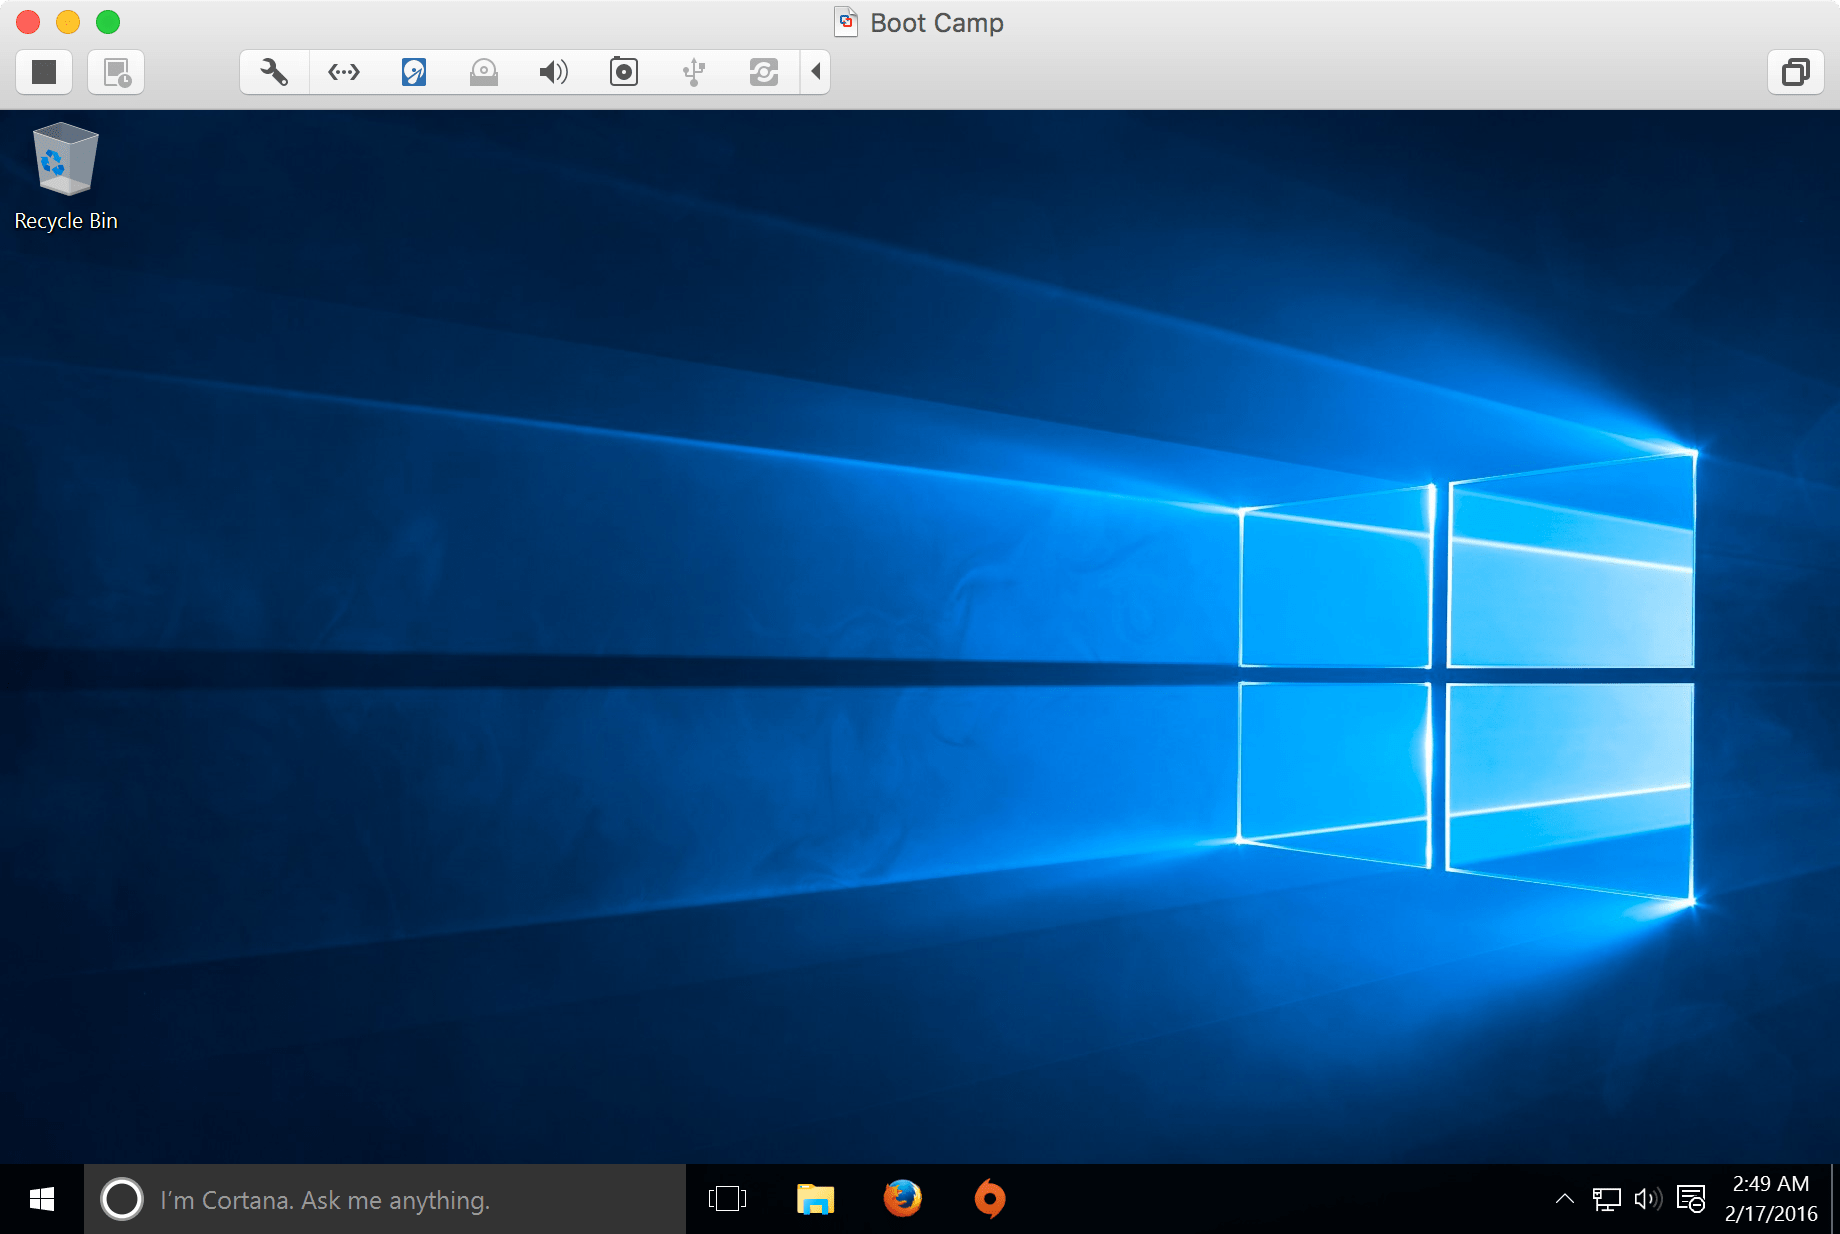Viewport: 1840px width, 1234px height.
Task: Collapse the toolbar with the left-pointing arrow
Action: (x=816, y=71)
